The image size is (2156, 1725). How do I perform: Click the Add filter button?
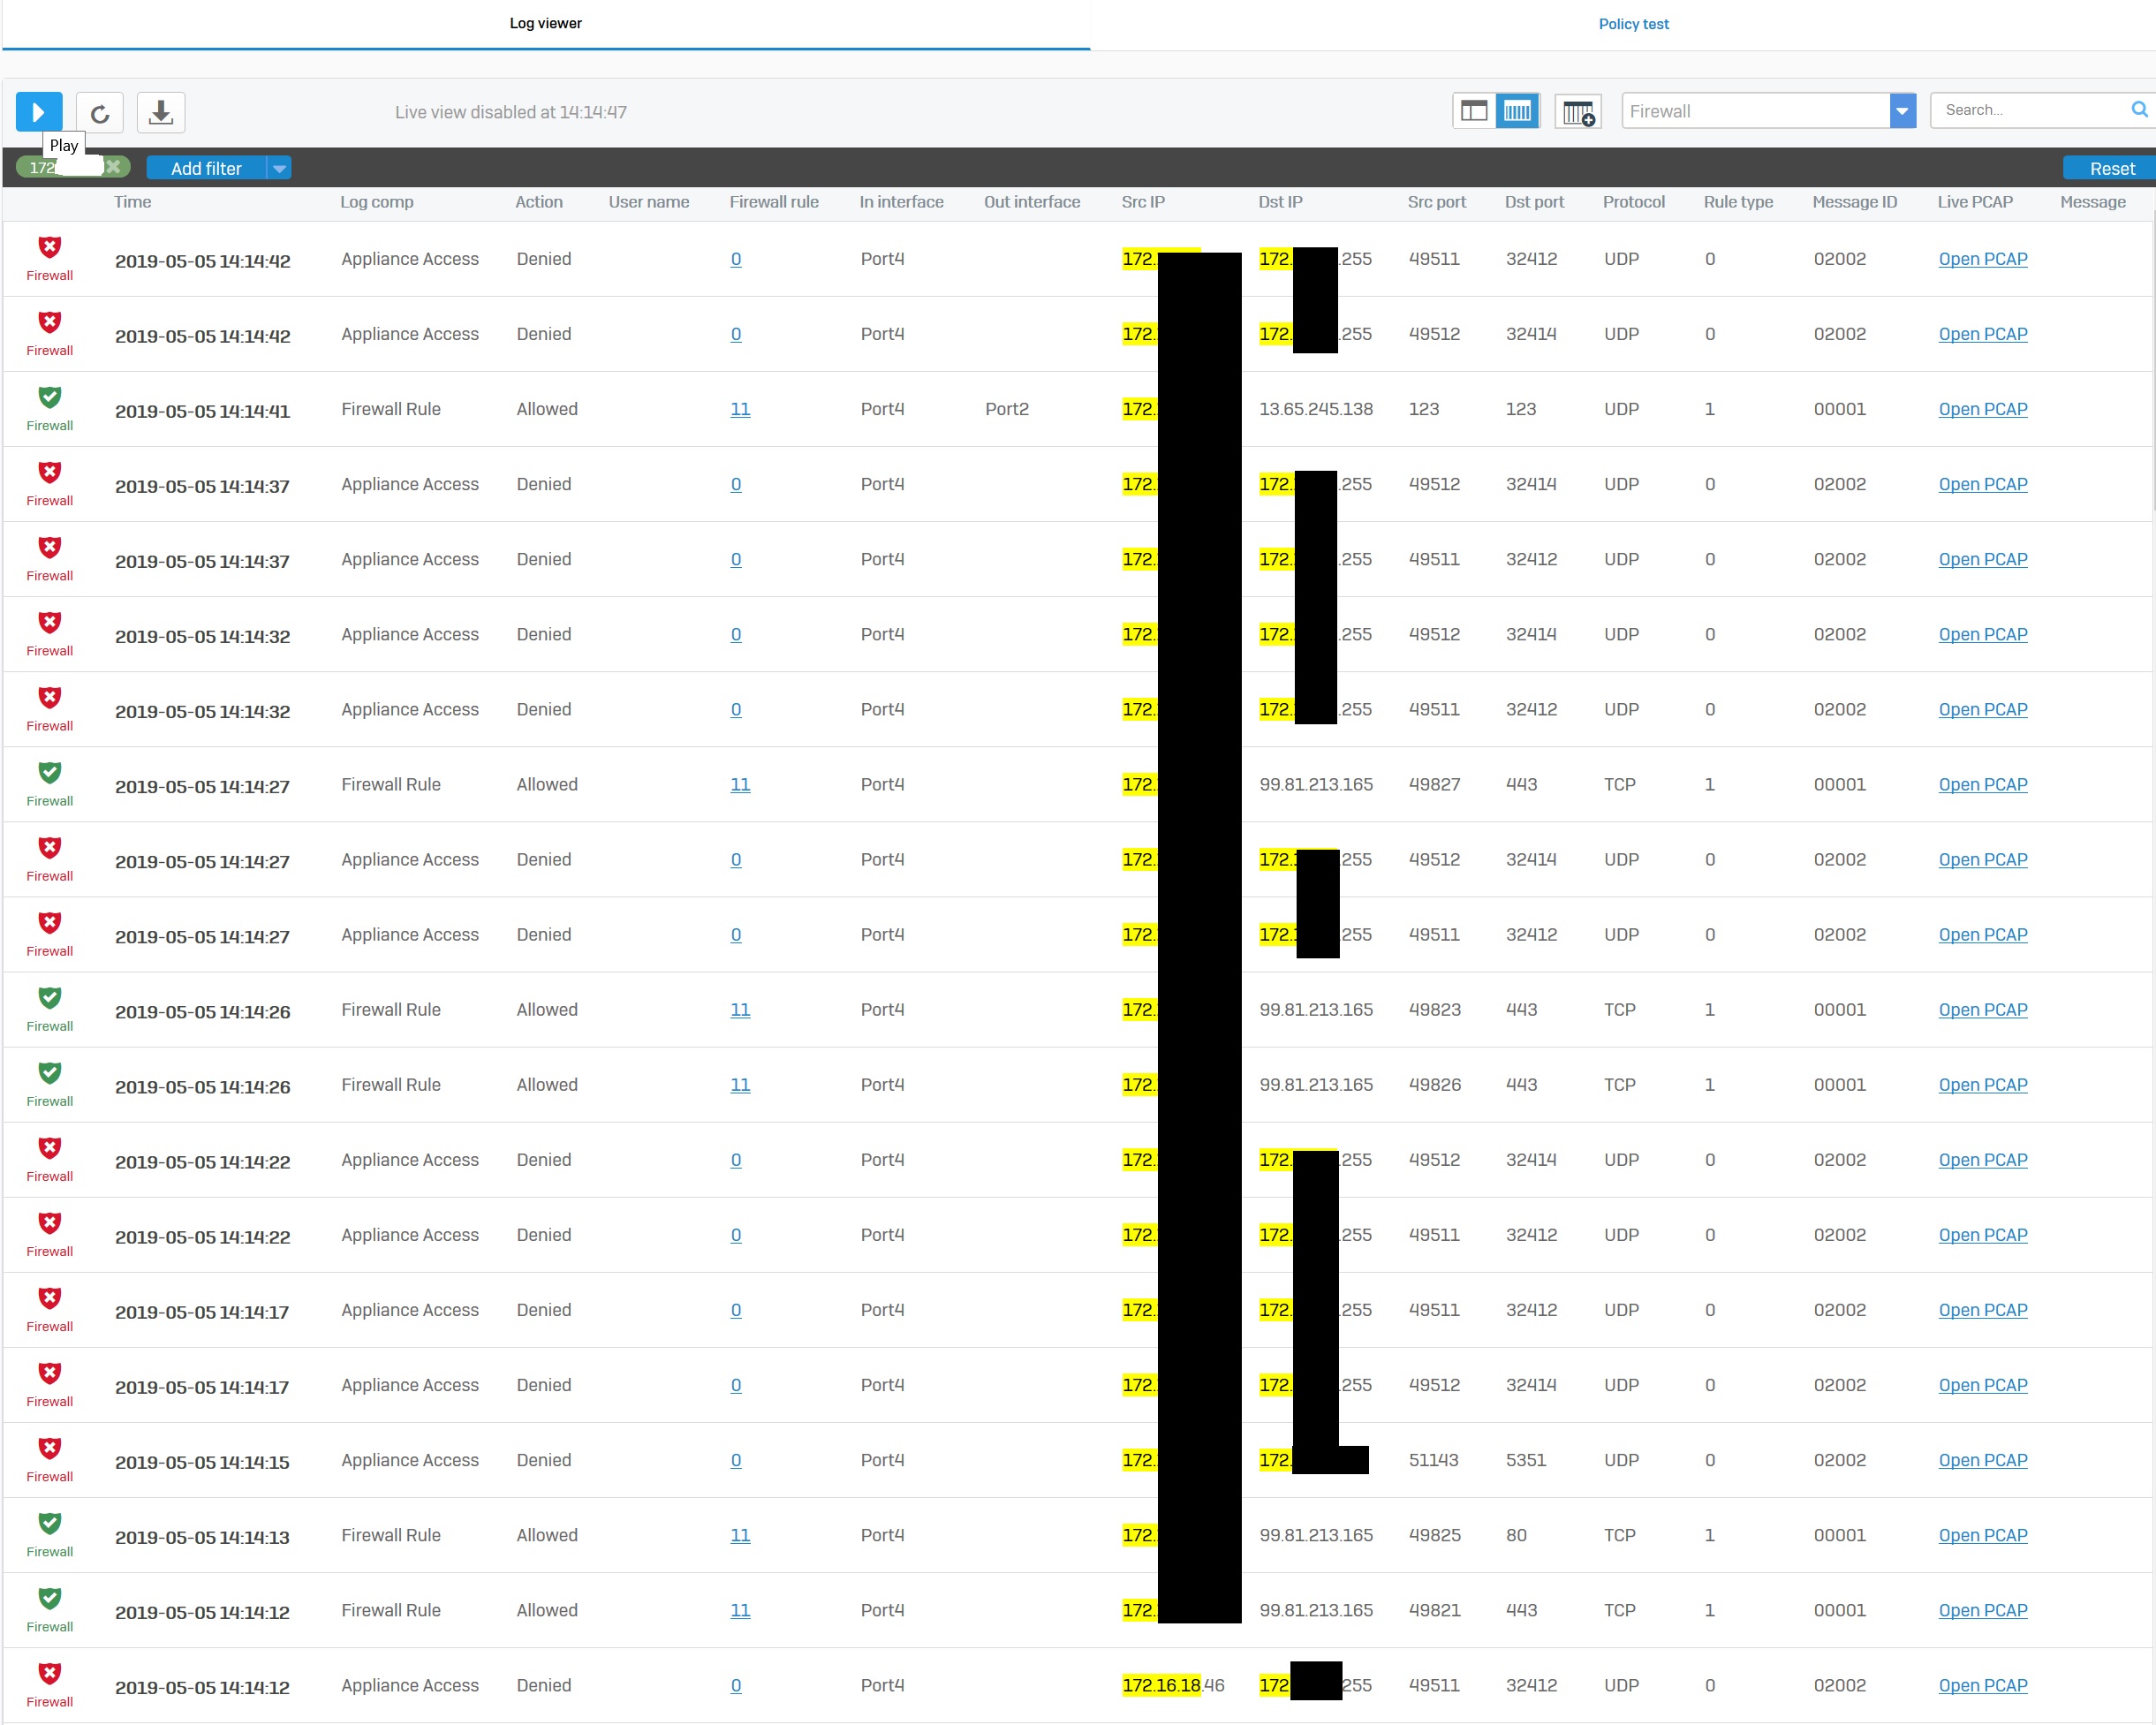click(206, 169)
